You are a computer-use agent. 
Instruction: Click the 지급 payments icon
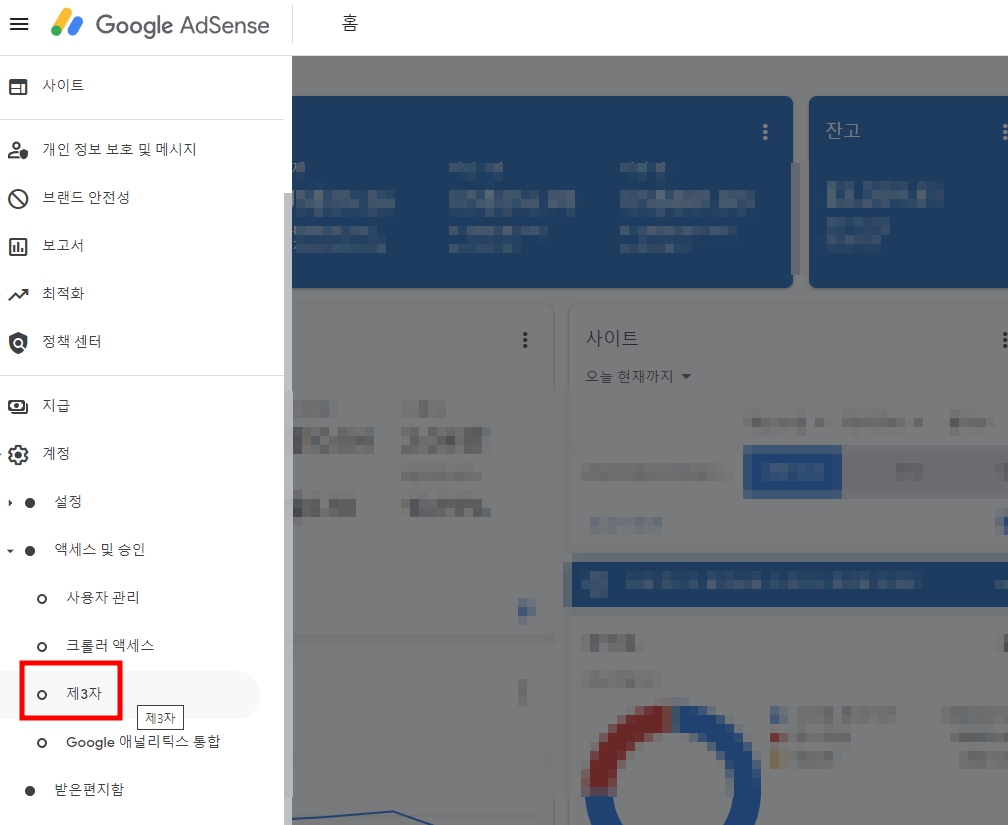pyautogui.click(x=18, y=406)
